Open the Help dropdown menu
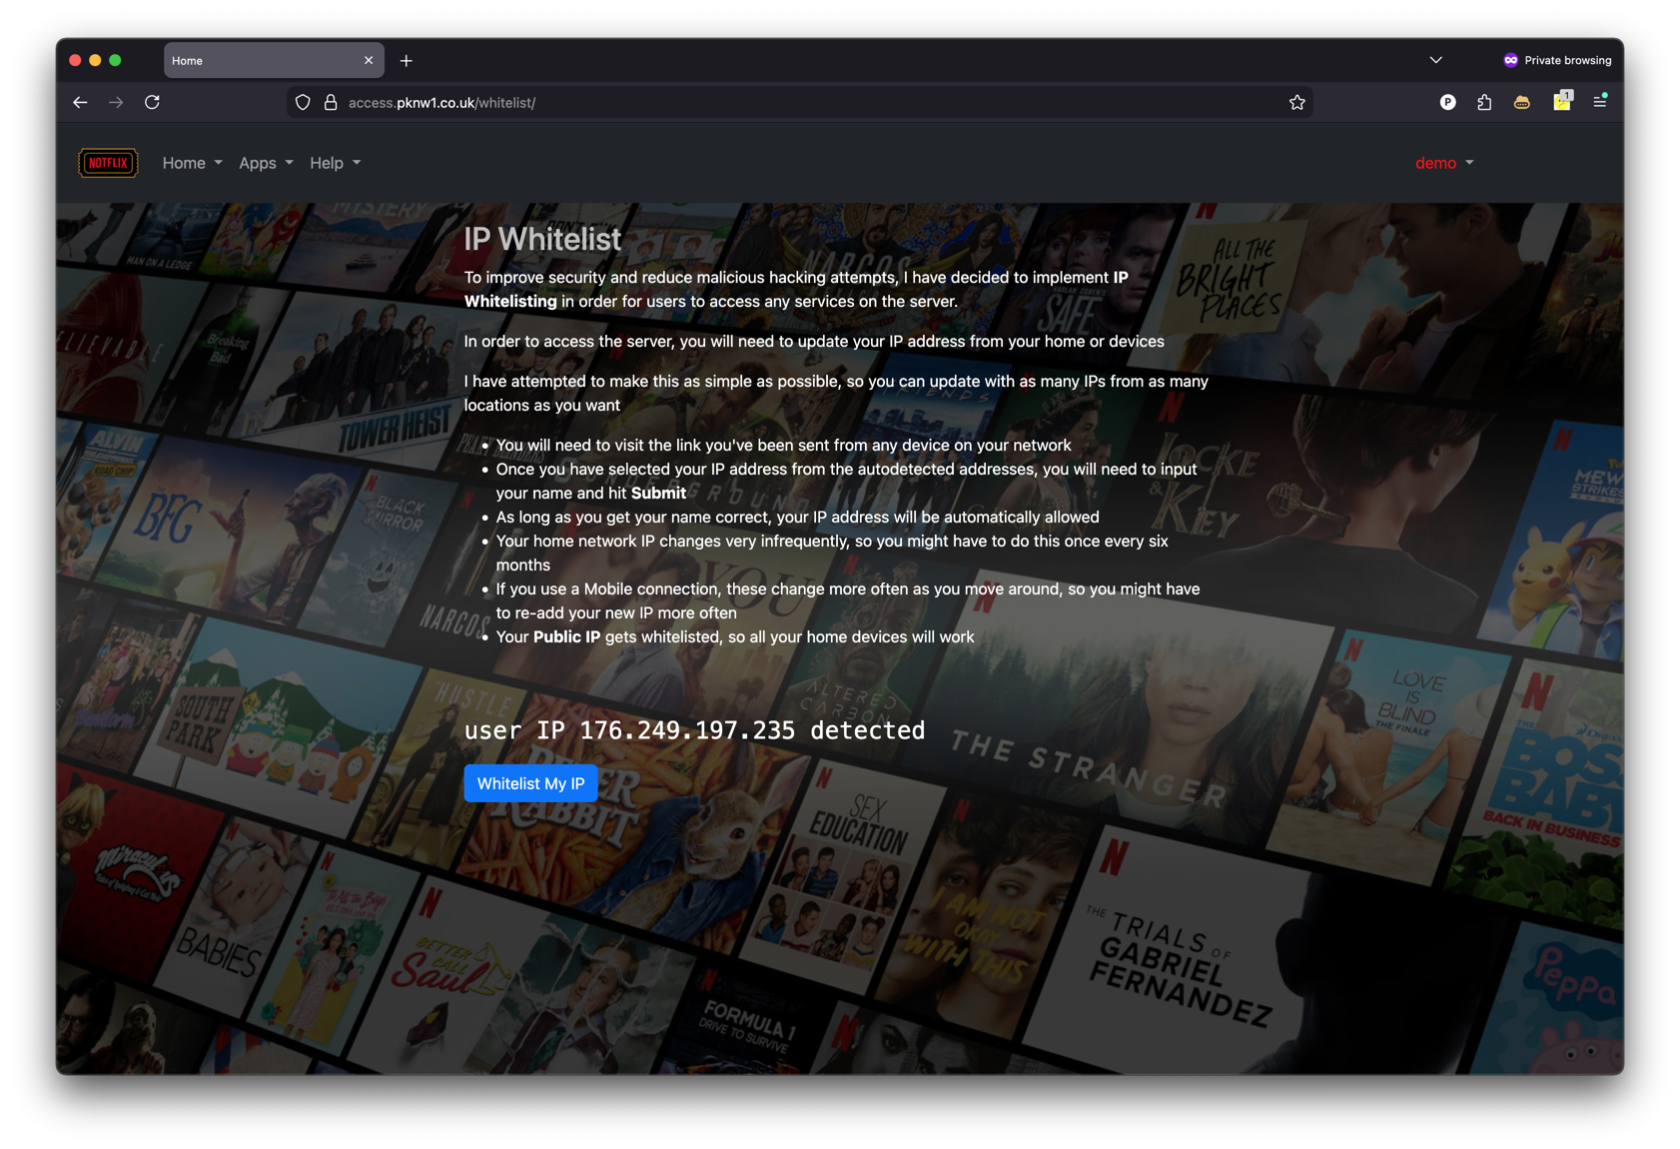 click(x=335, y=163)
